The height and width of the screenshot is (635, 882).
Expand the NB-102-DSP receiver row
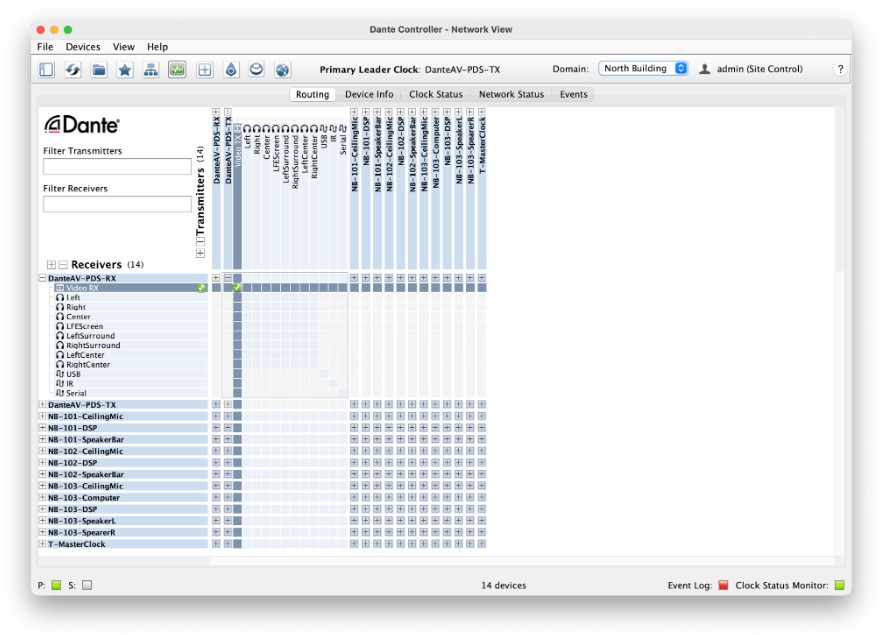click(x=42, y=462)
